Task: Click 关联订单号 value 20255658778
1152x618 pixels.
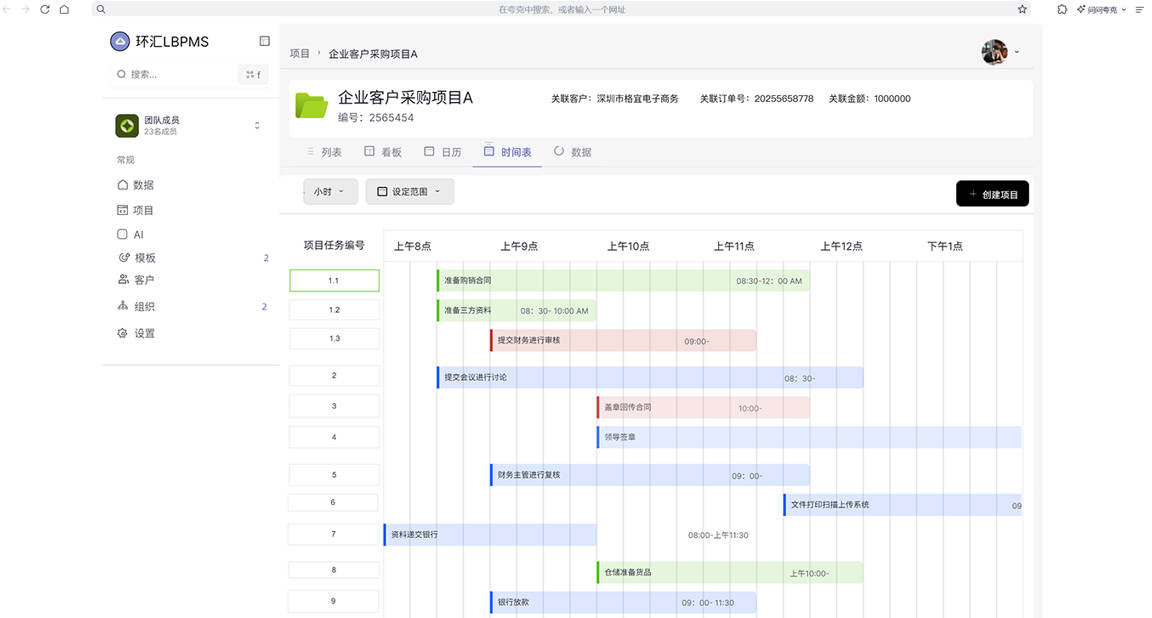Action: (x=783, y=98)
